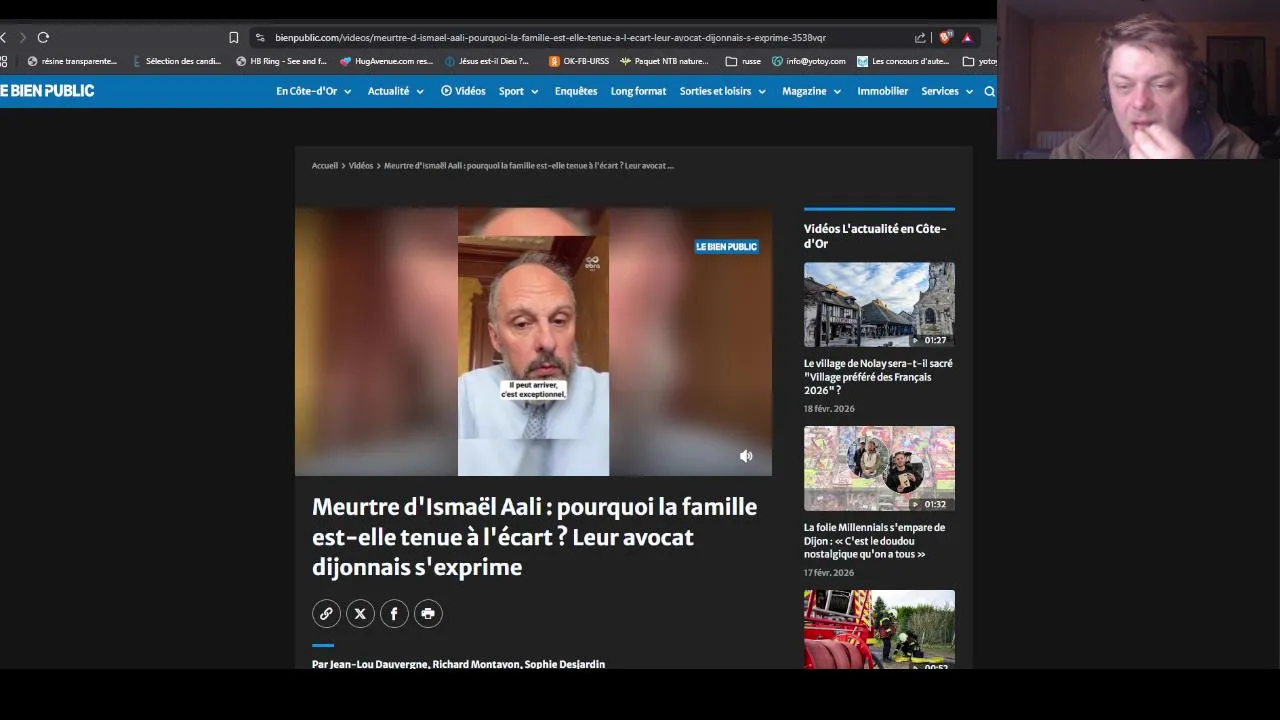Print the article with the printer icon
This screenshot has height=720, width=1280.
click(x=428, y=613)
